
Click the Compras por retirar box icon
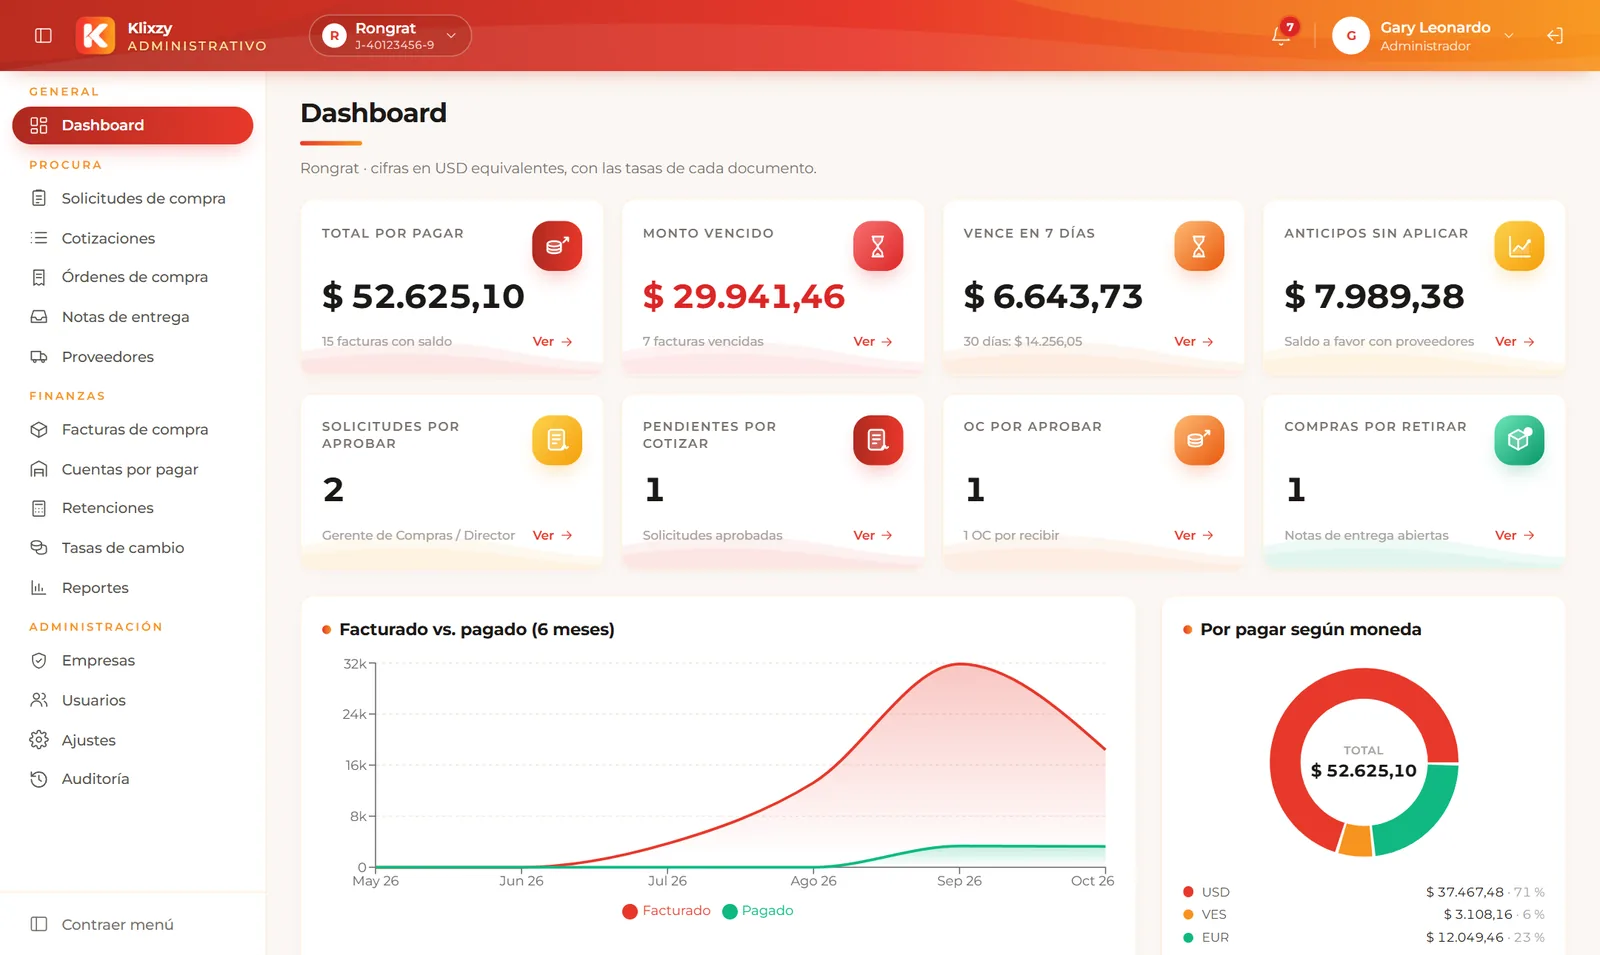pos(1519,440)
